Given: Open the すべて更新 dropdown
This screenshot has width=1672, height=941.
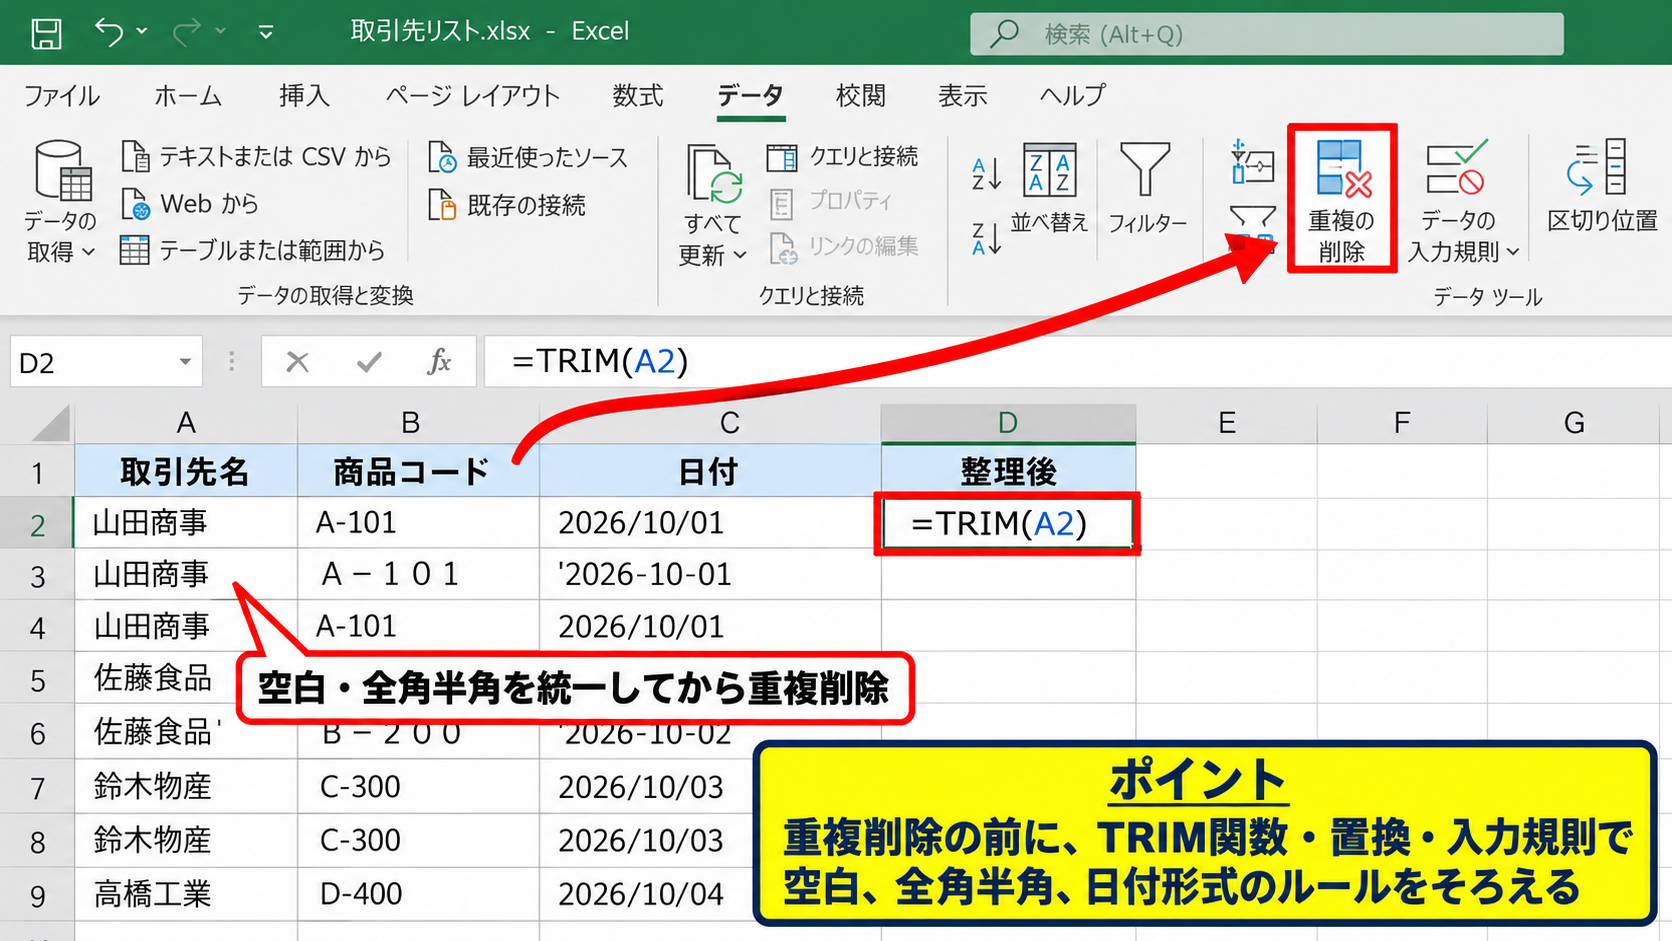Looking at the screenshot, I should click(713, 205).
